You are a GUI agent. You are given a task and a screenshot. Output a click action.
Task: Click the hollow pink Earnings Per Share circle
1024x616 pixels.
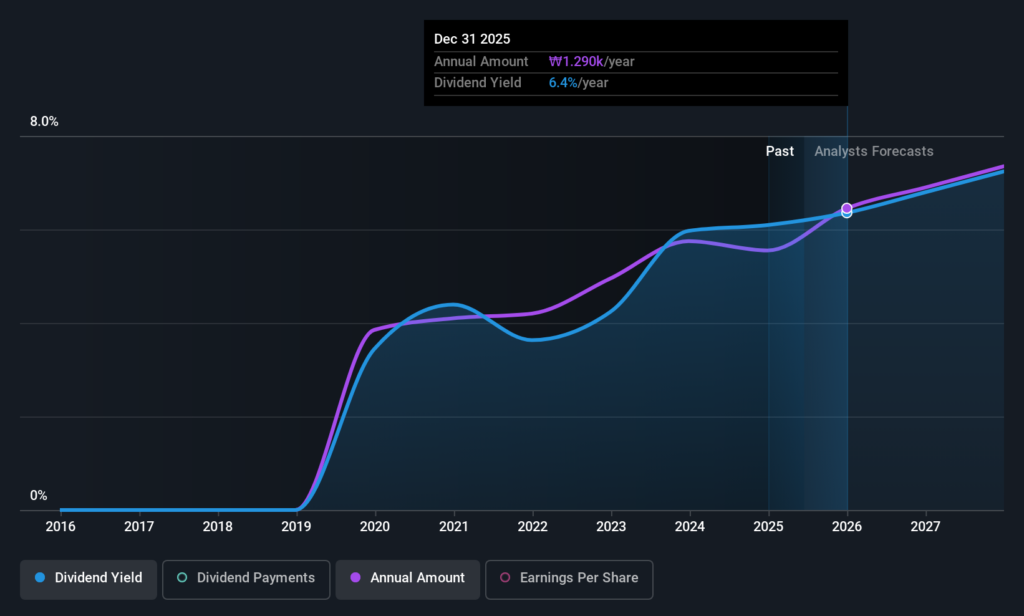(505, 577)
